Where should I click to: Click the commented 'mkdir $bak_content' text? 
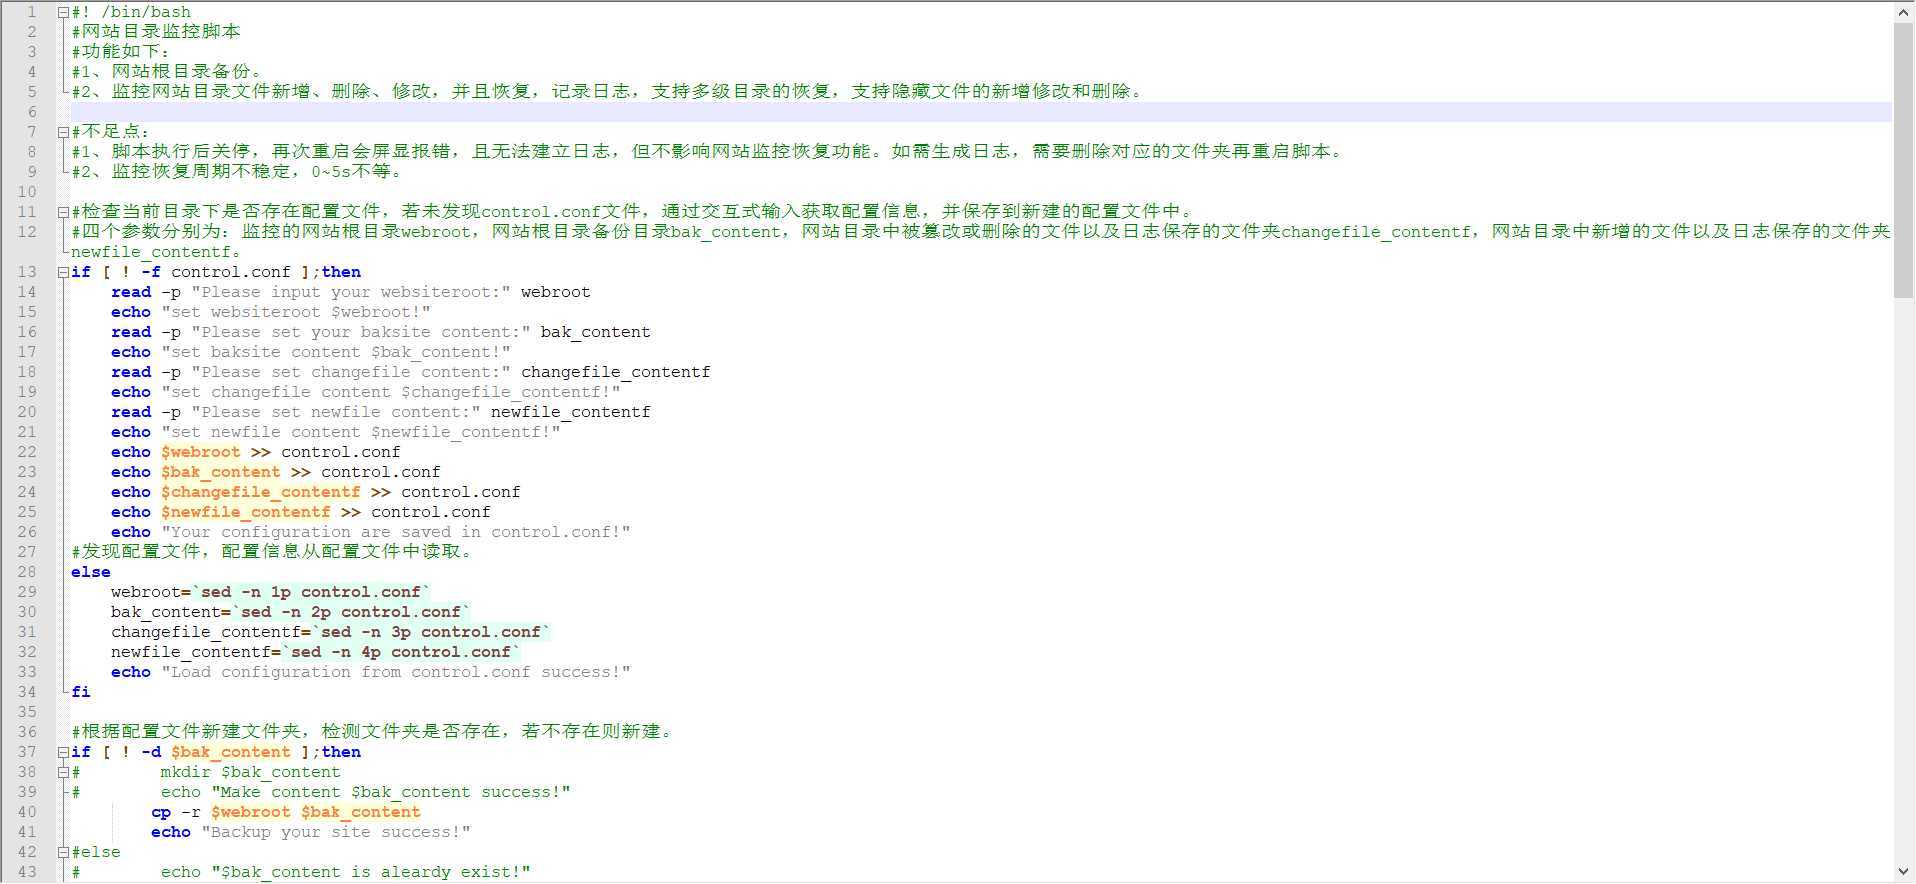click(x=251, y=772)
